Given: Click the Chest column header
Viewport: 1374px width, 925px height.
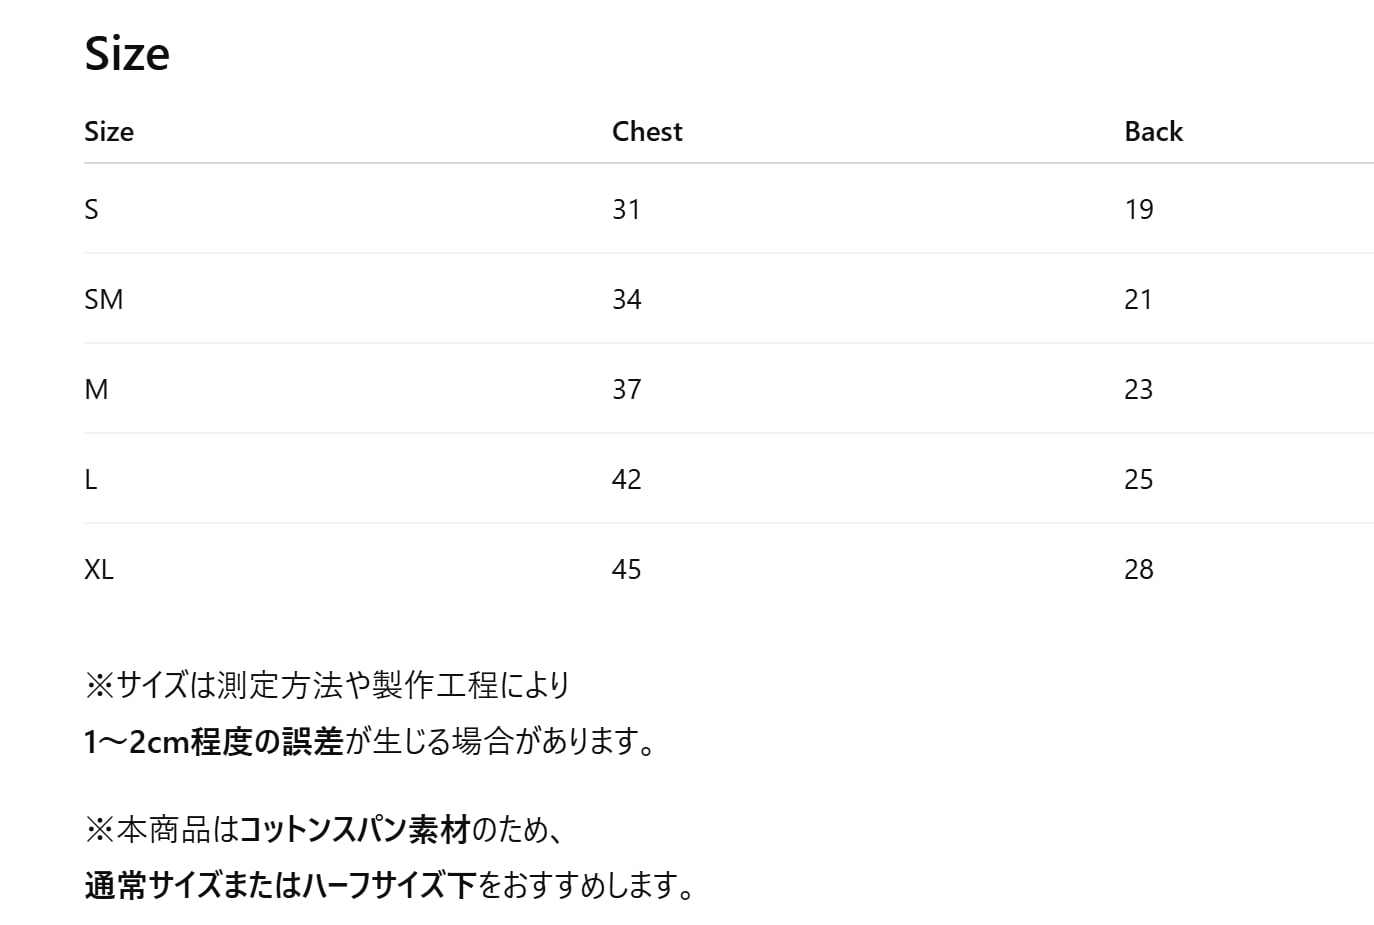Looking at the screenshot, I should [x=647, y=132].
